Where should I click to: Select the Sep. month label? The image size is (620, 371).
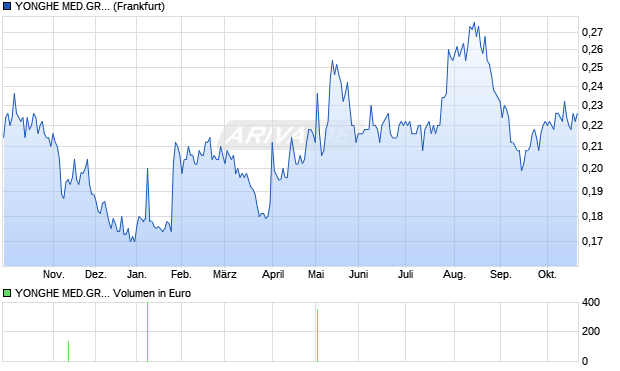(x=501, y=274)
